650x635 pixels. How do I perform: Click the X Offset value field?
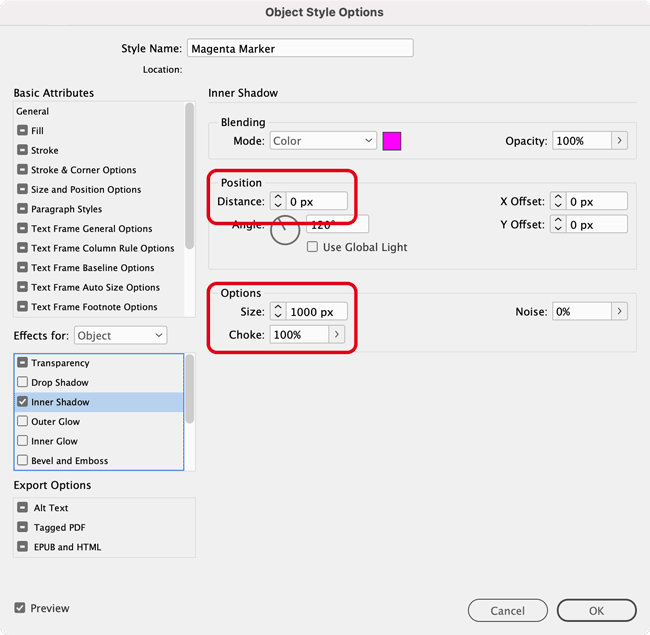(597, 201)
